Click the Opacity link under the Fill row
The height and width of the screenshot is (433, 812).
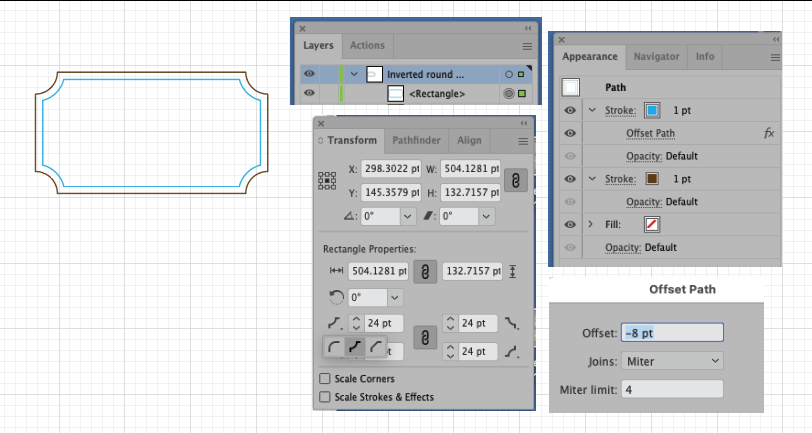[x=623, y=247]
